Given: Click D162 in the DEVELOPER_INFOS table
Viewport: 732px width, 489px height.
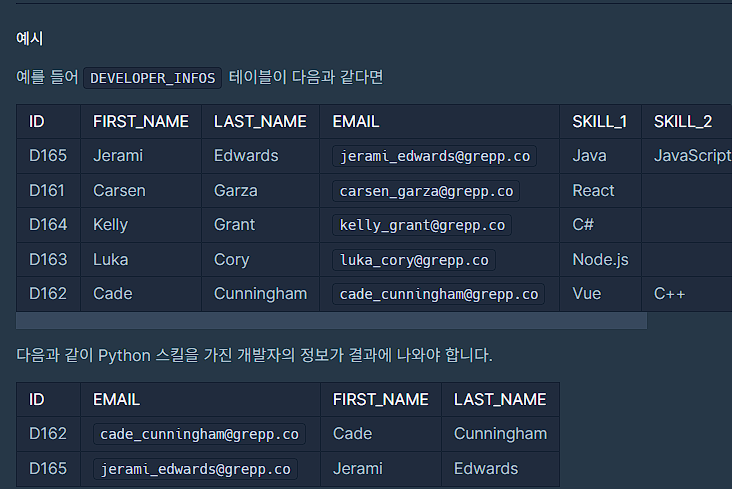Looking at the screenshot, I should pyautogui.click(x=48, y=294).
